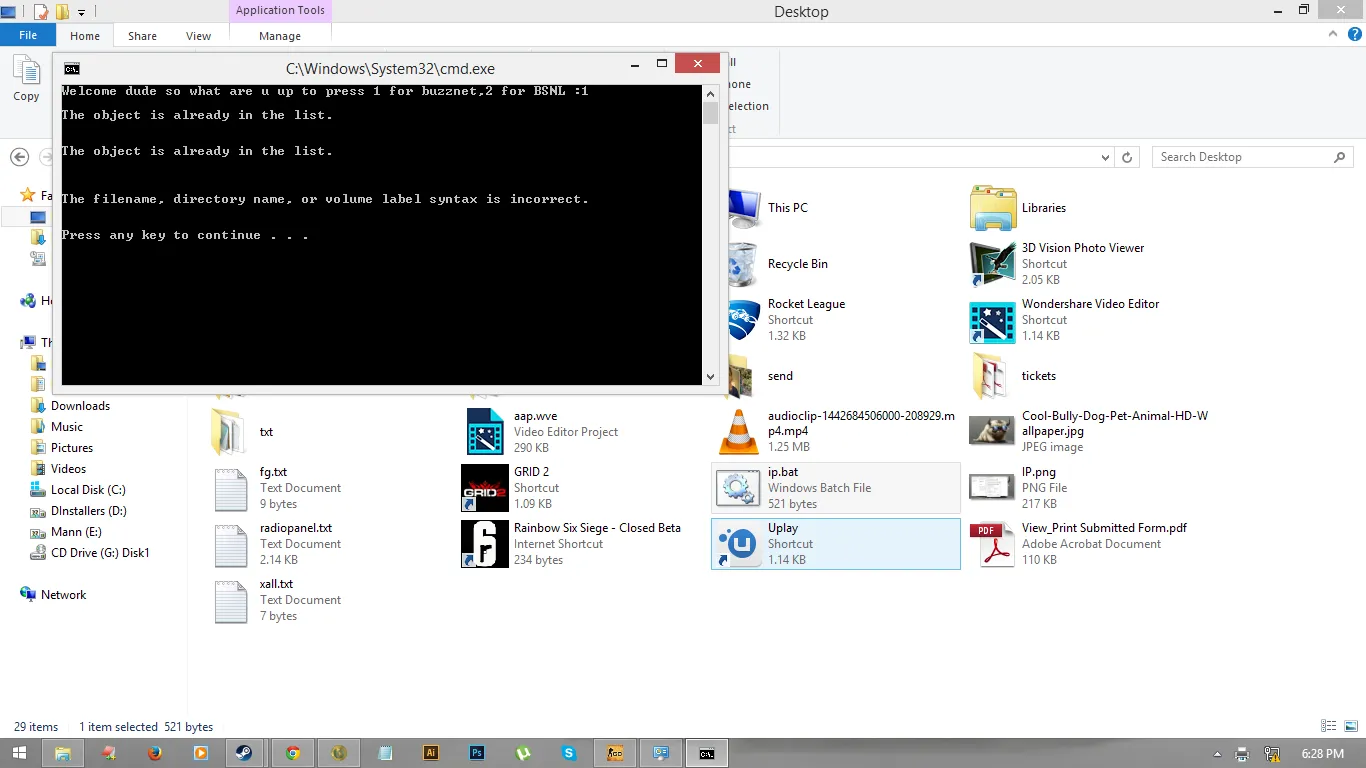This screenshot has height=768, width=1366.
Task: Click the cmd window scrollbar thumb
Action: (x=710, y=113)
